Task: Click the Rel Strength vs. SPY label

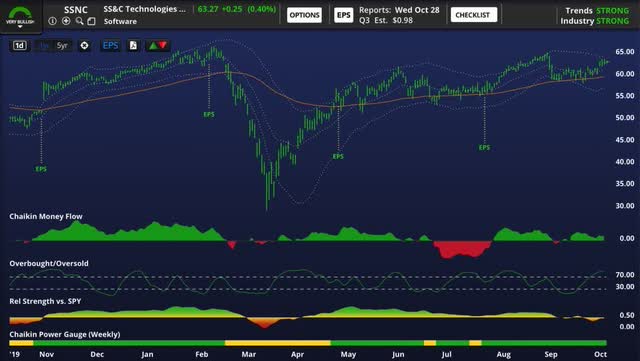Action: pos(45,301)
